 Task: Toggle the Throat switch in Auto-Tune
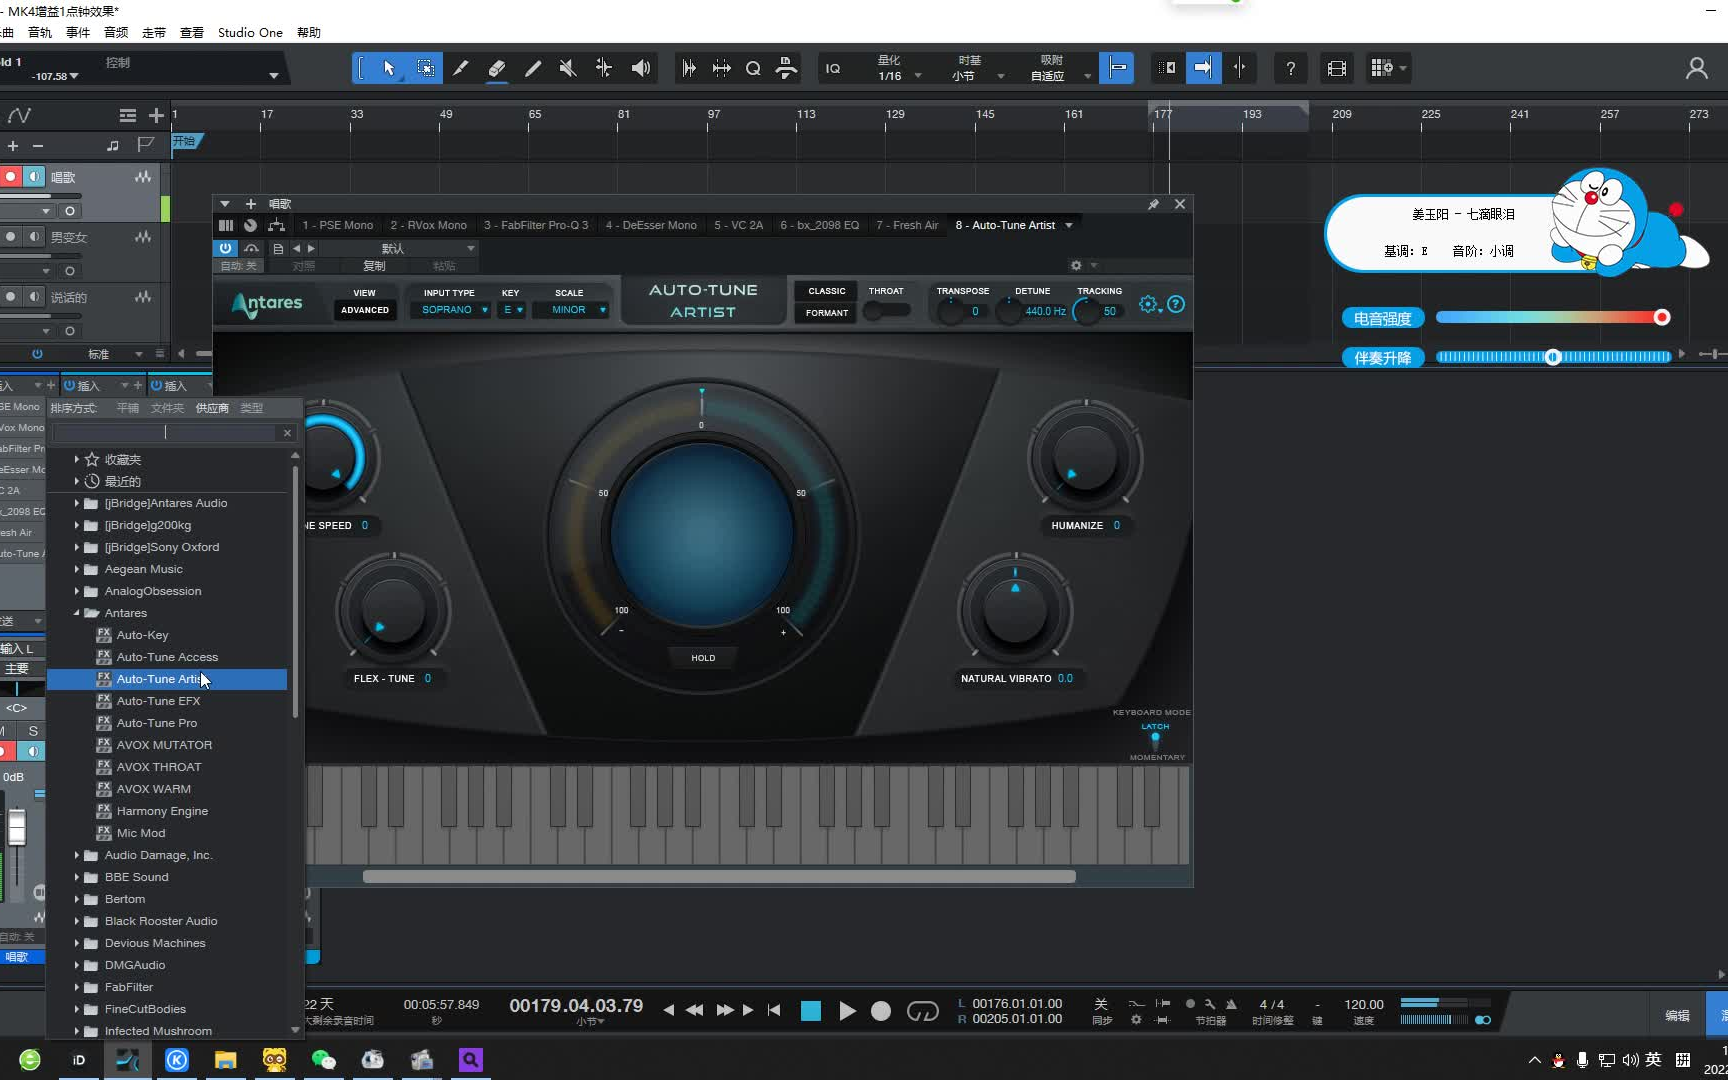(x=886, y=311)
